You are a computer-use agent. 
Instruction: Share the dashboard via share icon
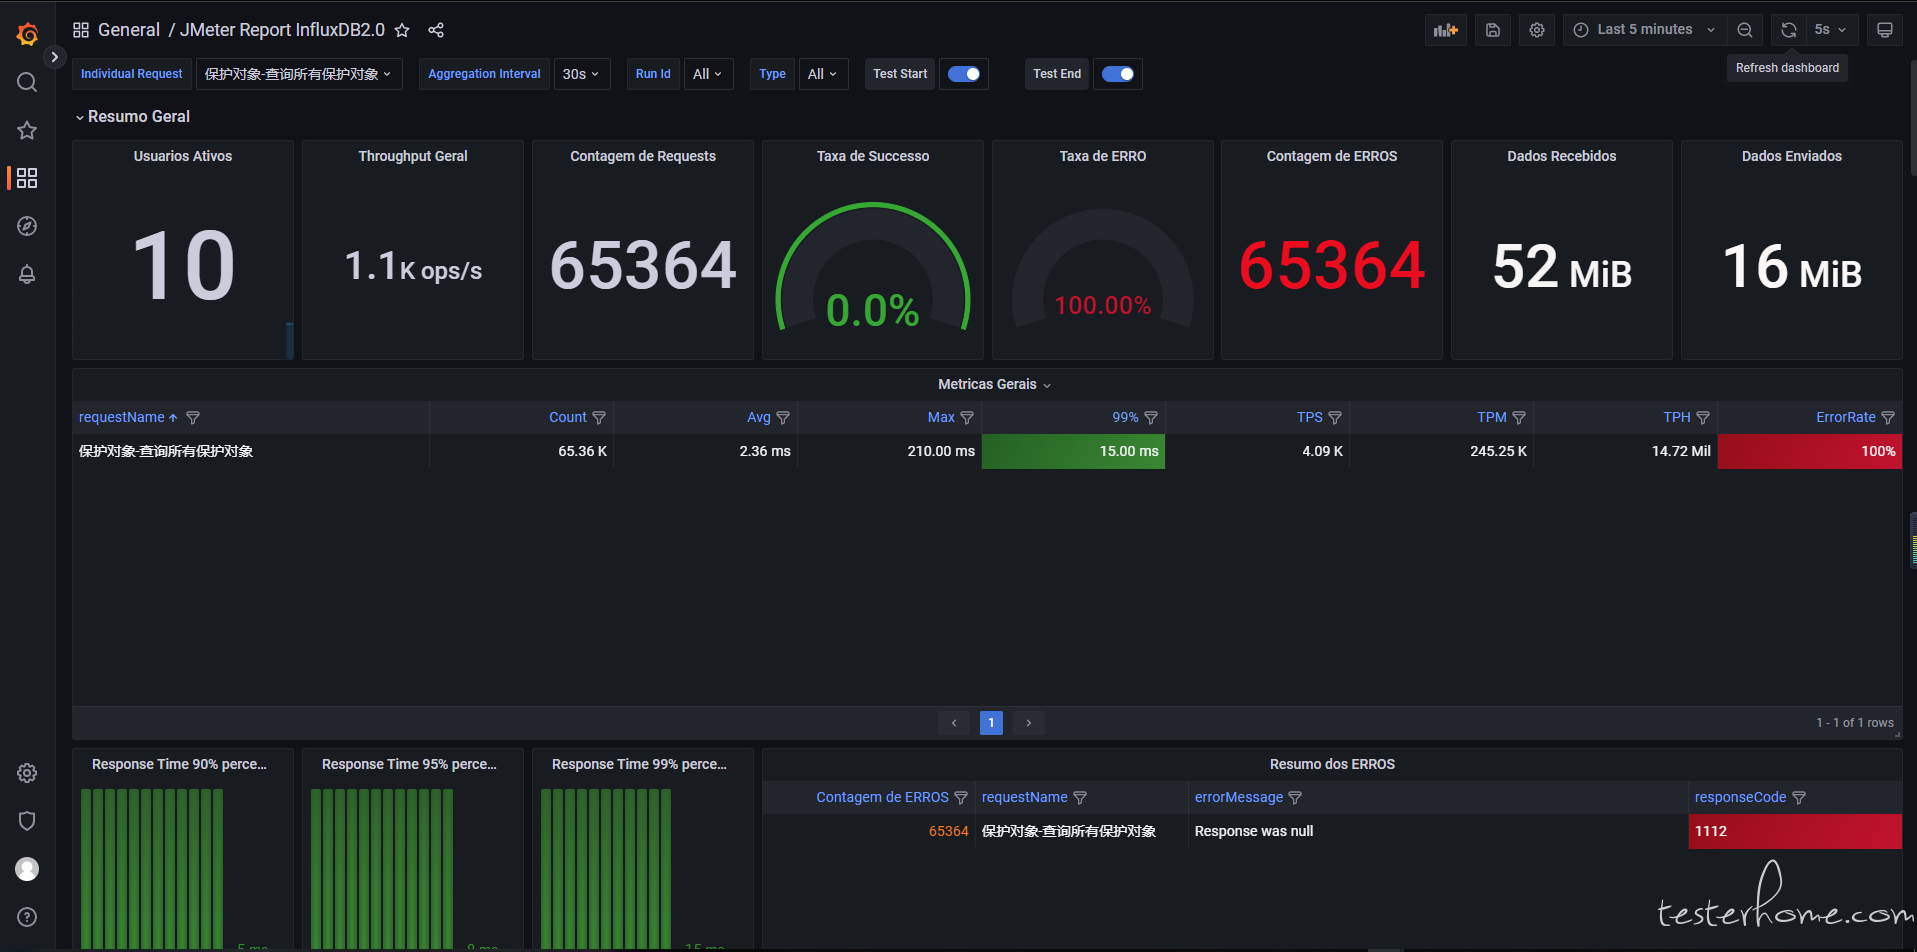coord(436,30)
